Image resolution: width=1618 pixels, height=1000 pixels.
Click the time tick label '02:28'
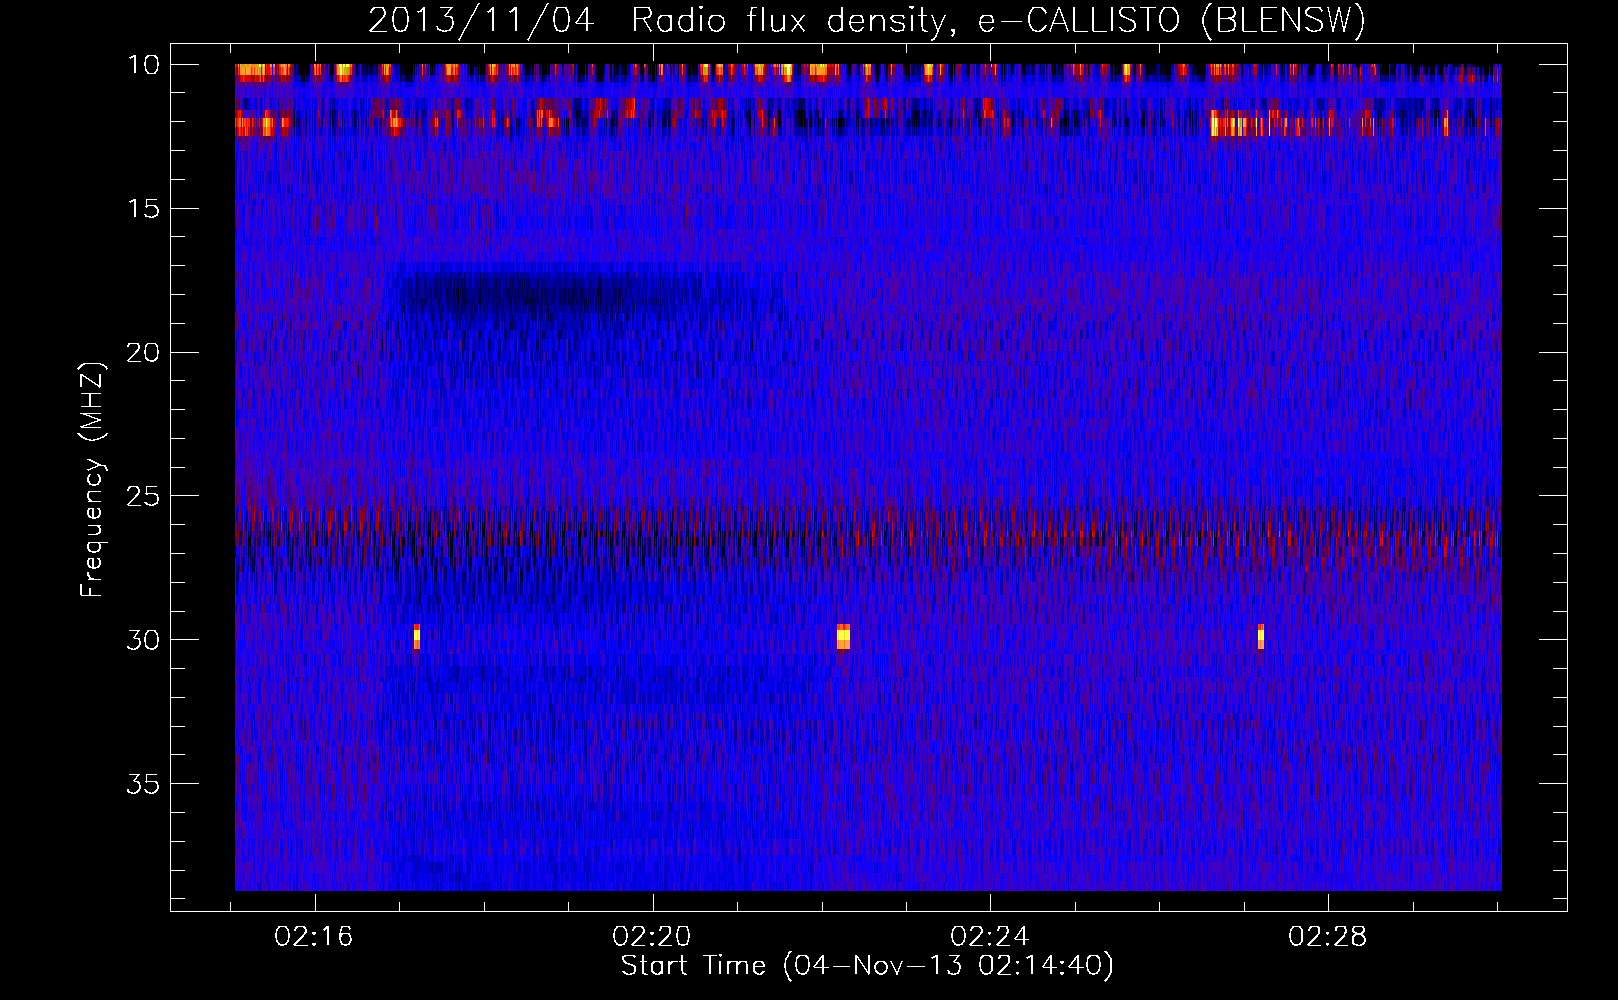click(1328, 937)
